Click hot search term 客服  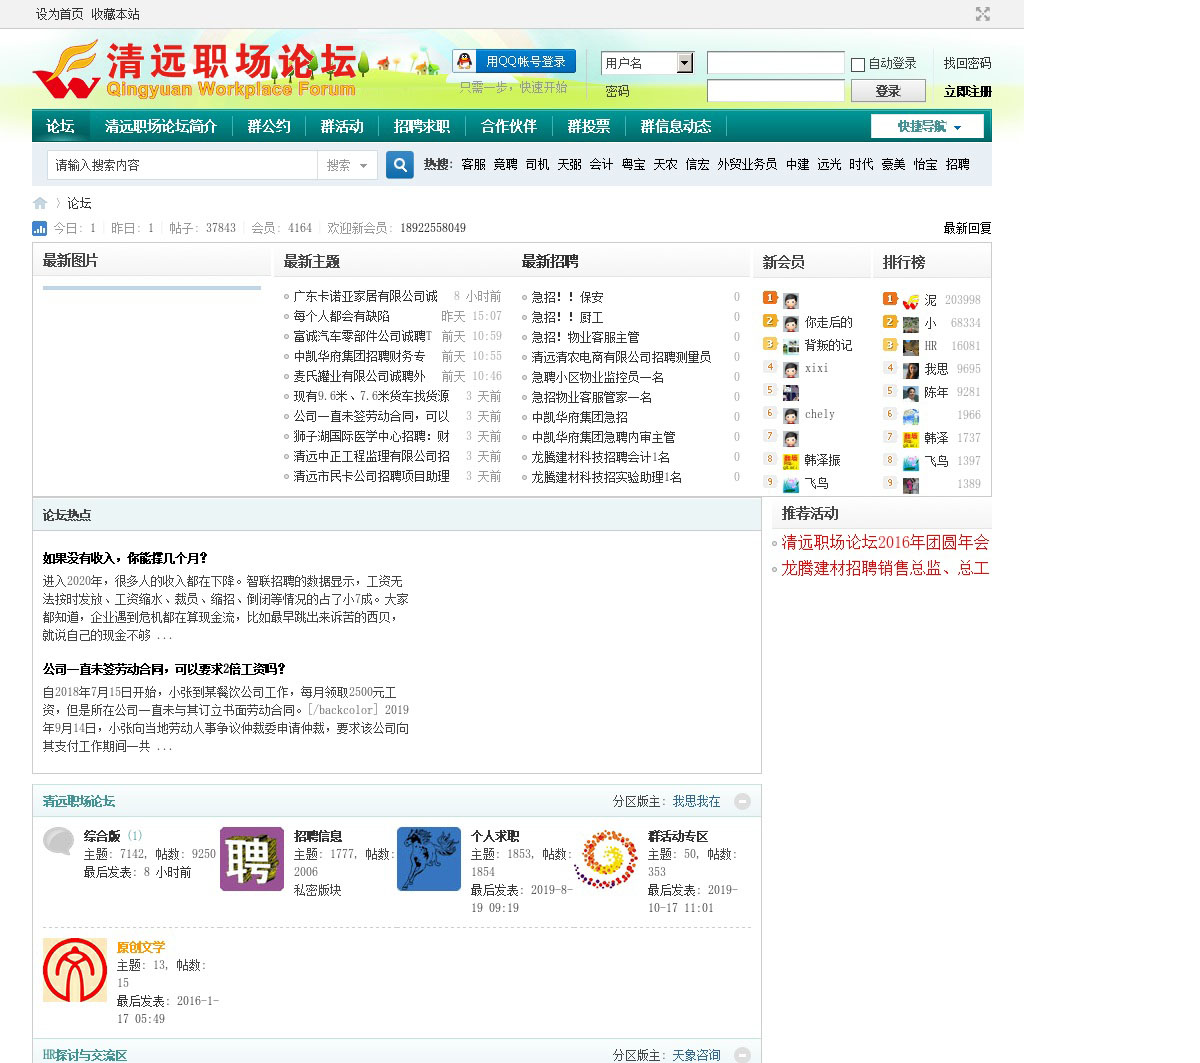click(473, 164)
